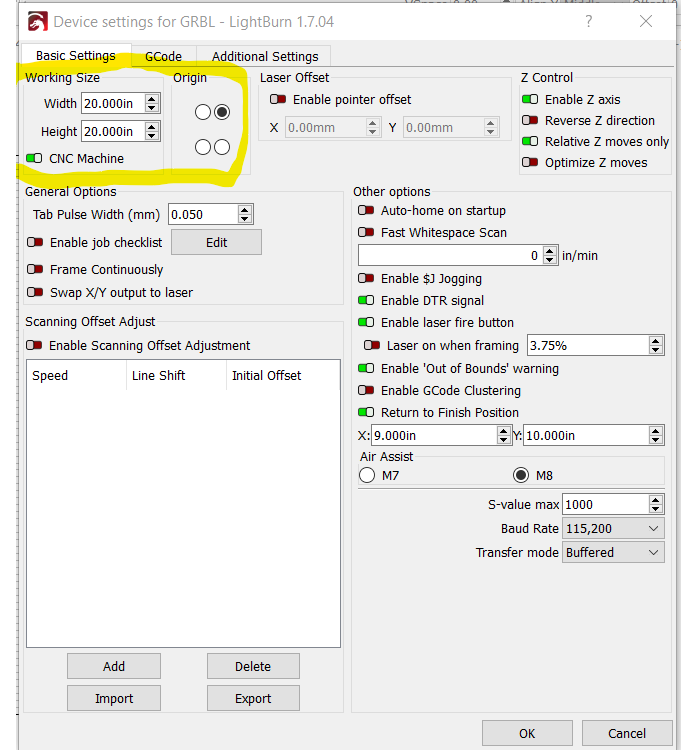Click OK to save settings

(527, 733)
